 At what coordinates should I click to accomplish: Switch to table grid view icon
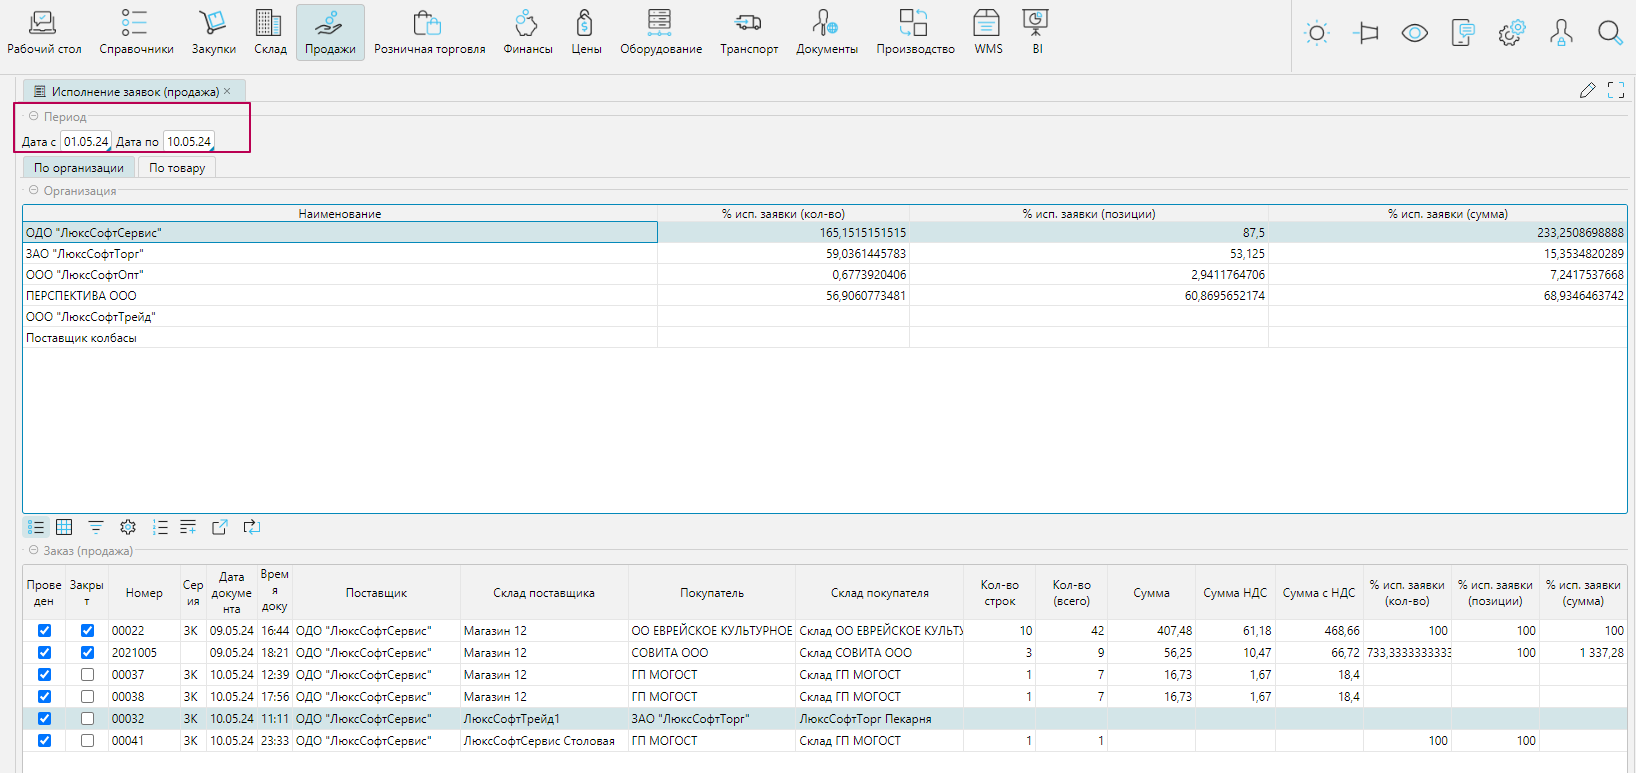[x=64, y=527]
